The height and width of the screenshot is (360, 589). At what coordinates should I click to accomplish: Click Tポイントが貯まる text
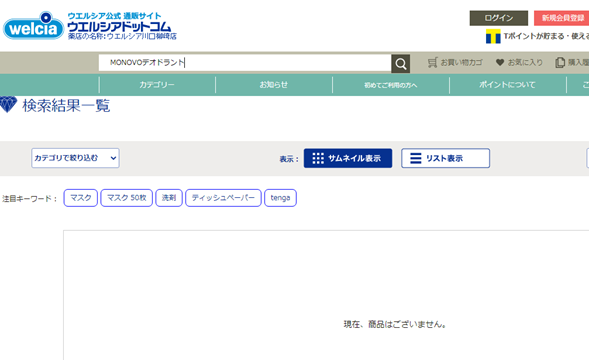tap(534, 36)
